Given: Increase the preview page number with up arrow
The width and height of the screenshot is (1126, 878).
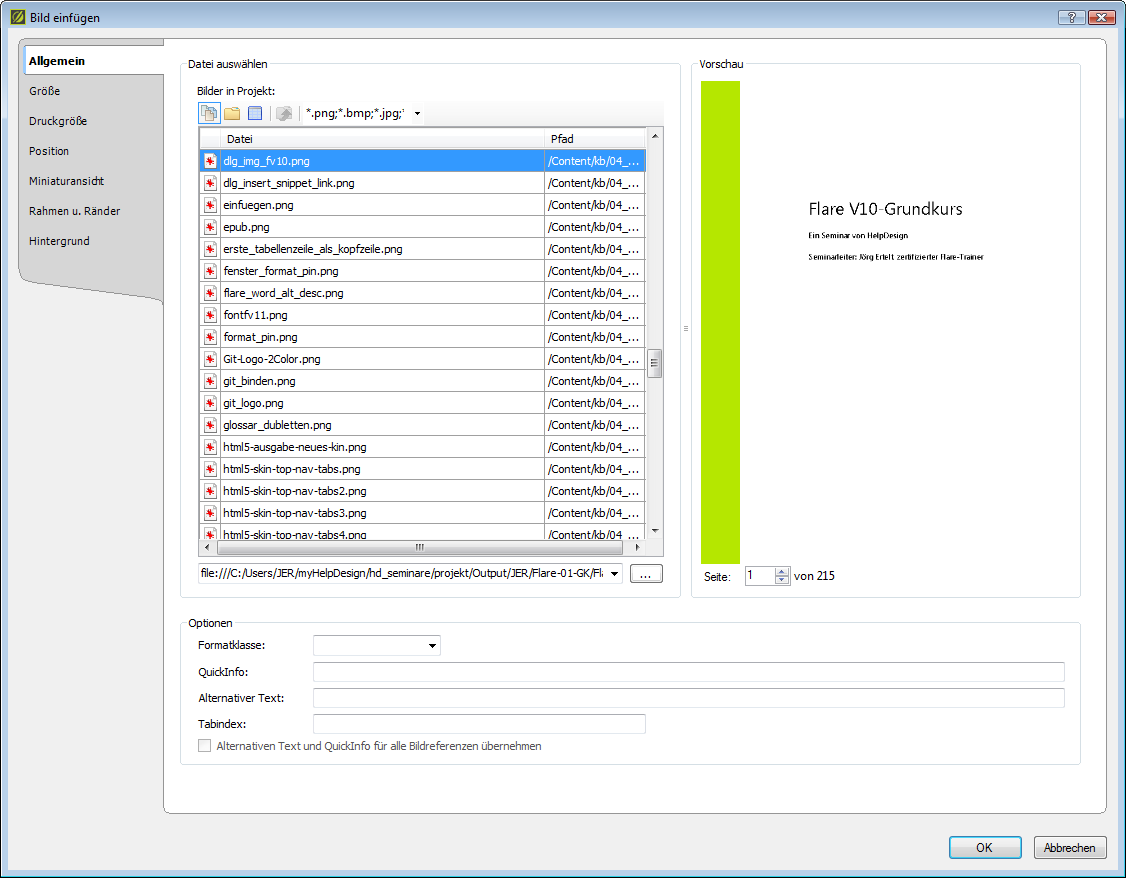Looking at the screenshot, I should (782, 572).
